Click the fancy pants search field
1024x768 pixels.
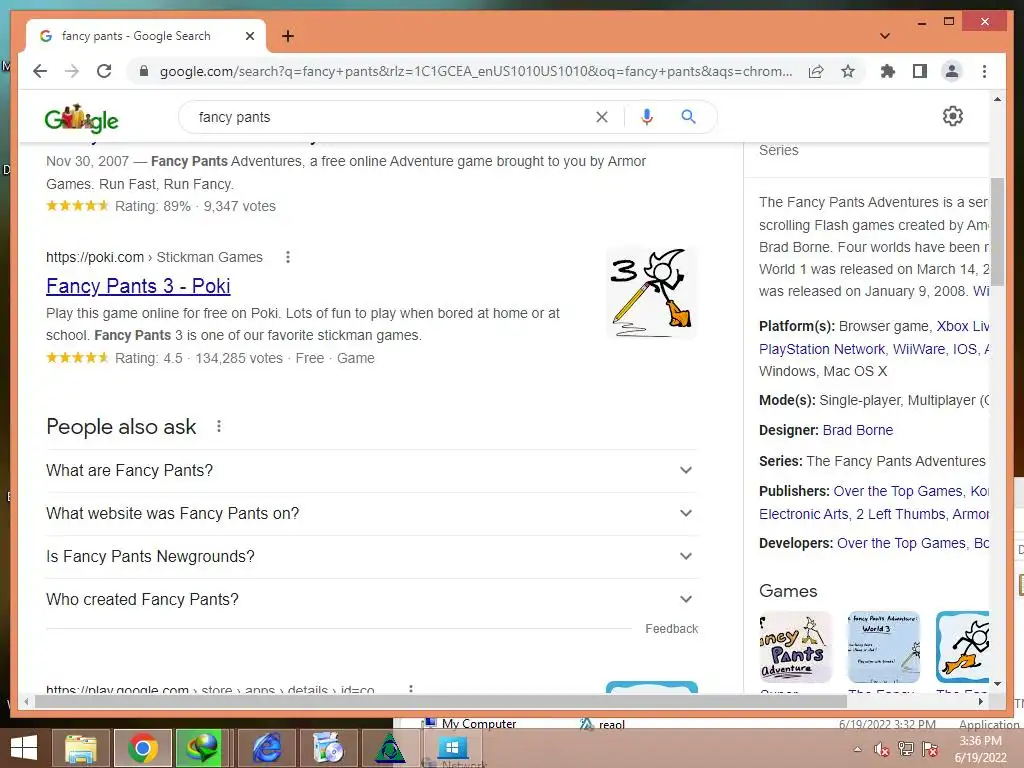pyautogui.click(x=392, y=117)
